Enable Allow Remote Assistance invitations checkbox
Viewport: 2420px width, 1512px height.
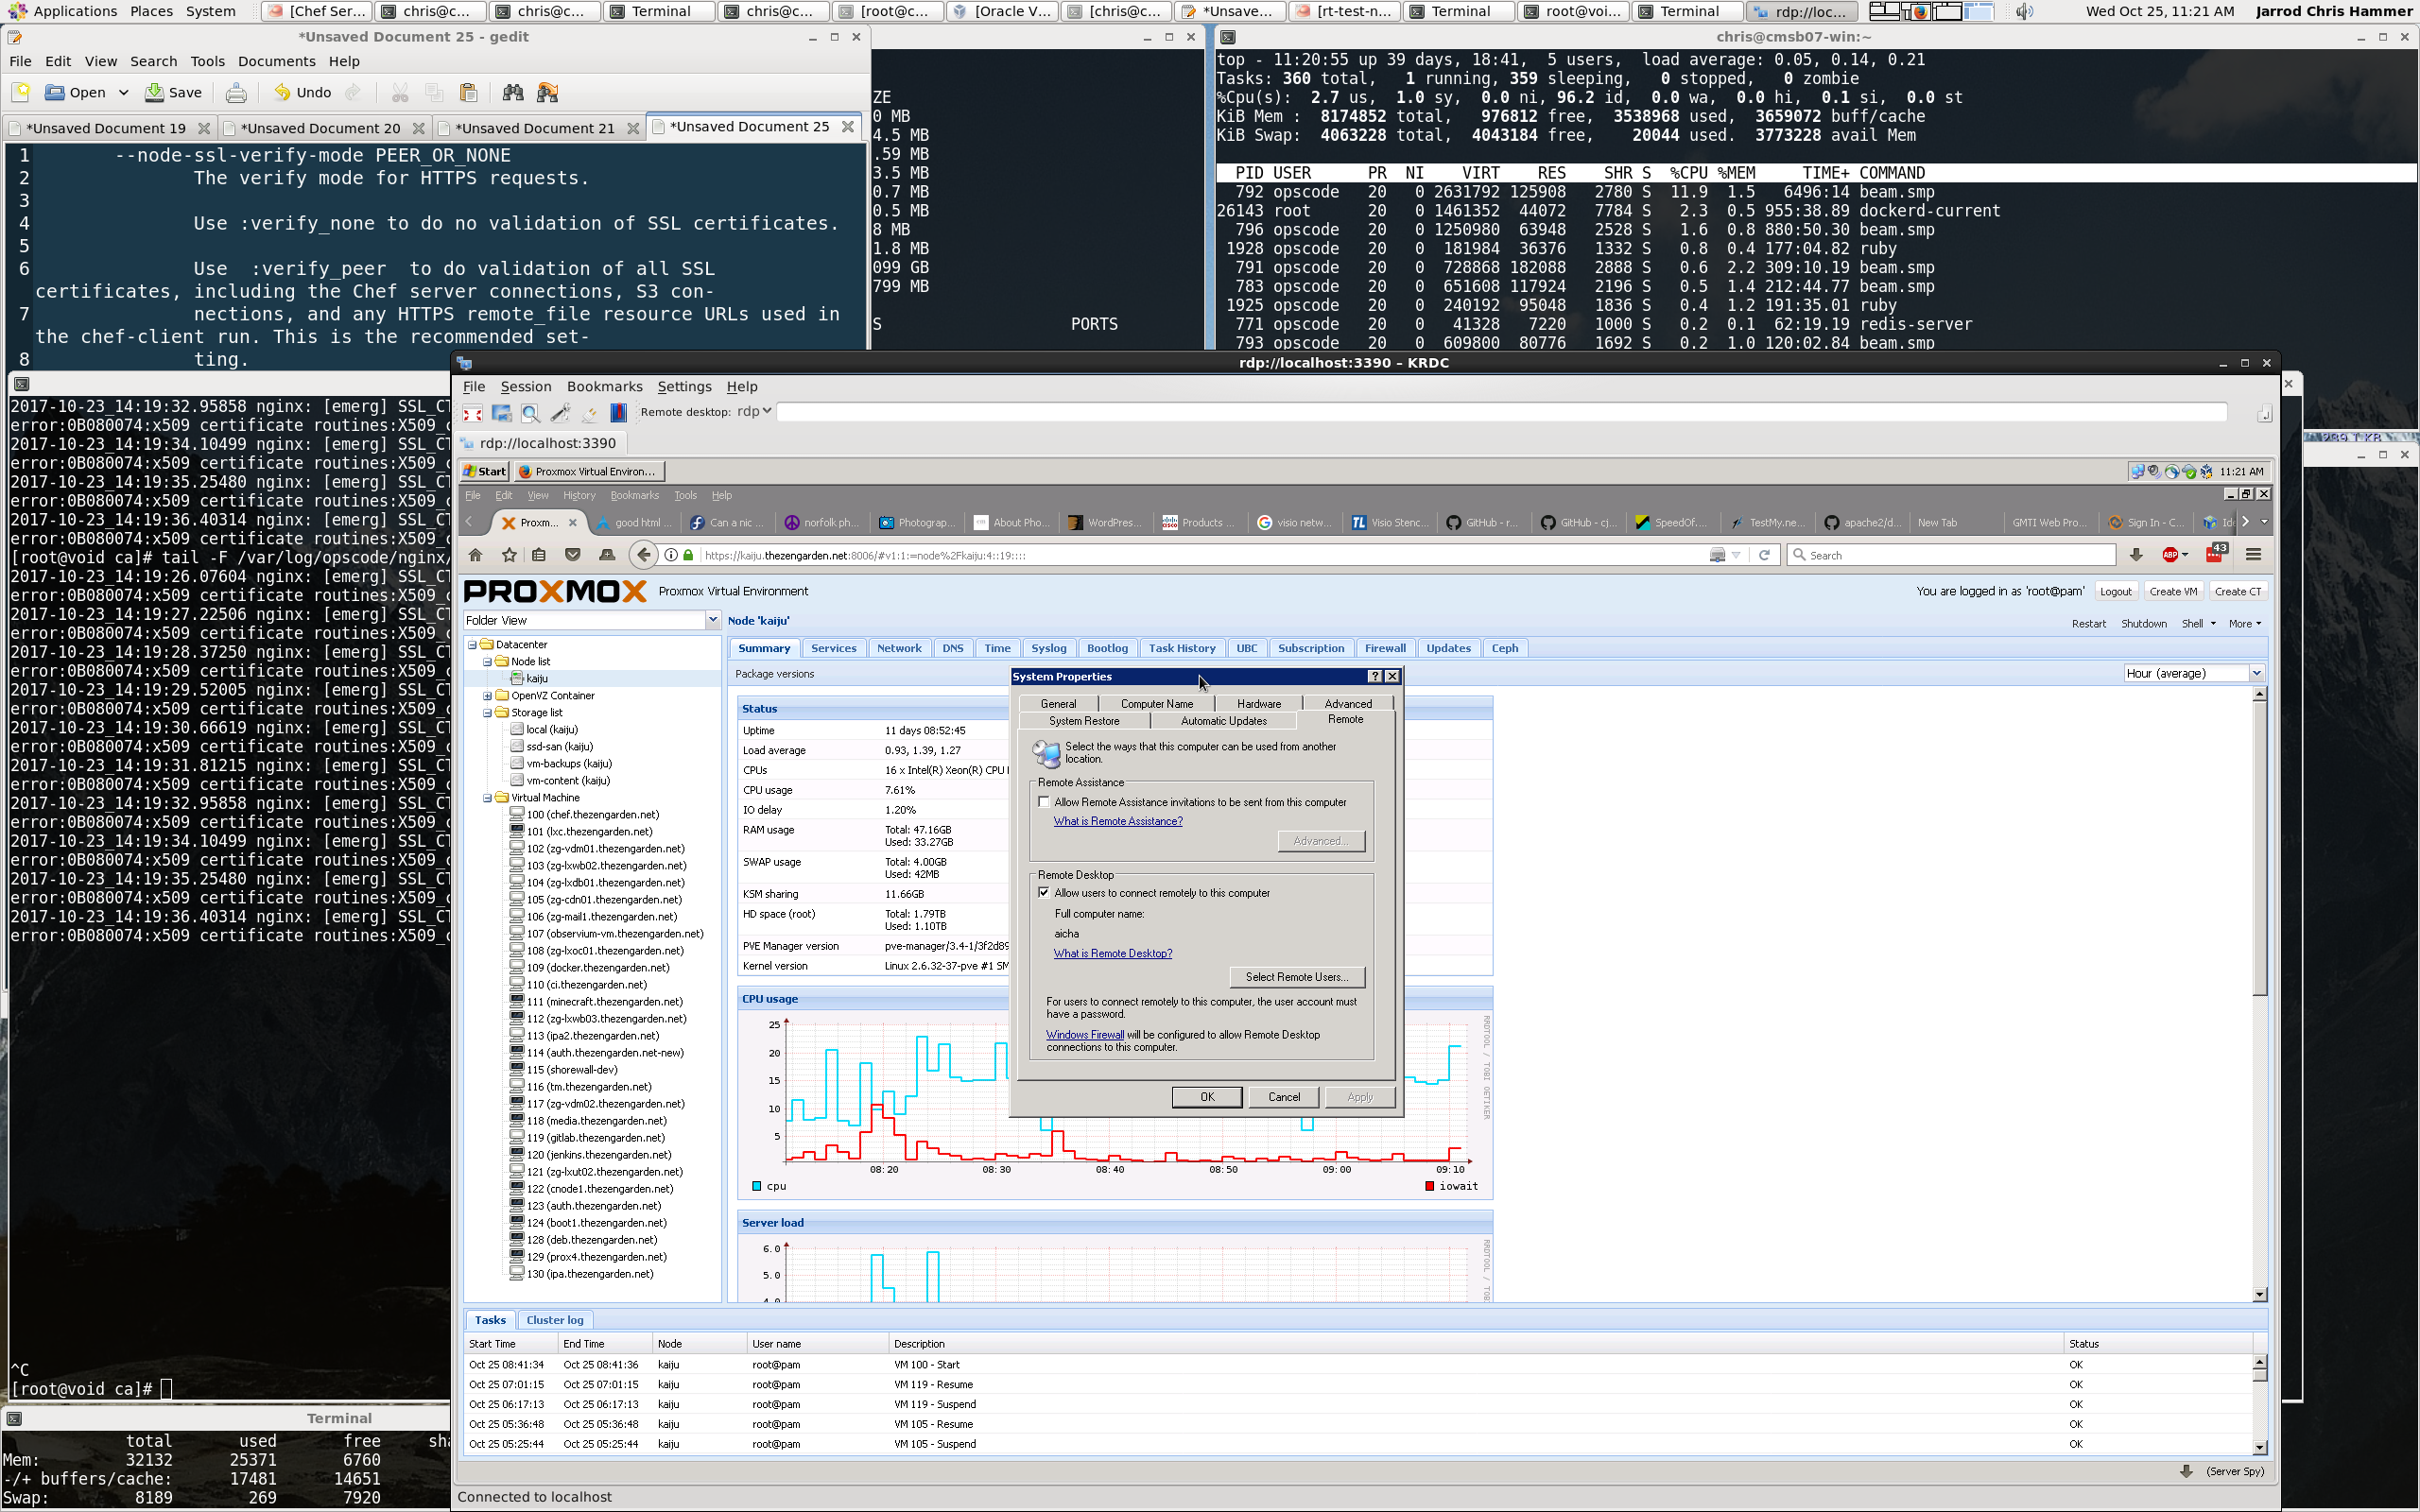(1044, 802)
